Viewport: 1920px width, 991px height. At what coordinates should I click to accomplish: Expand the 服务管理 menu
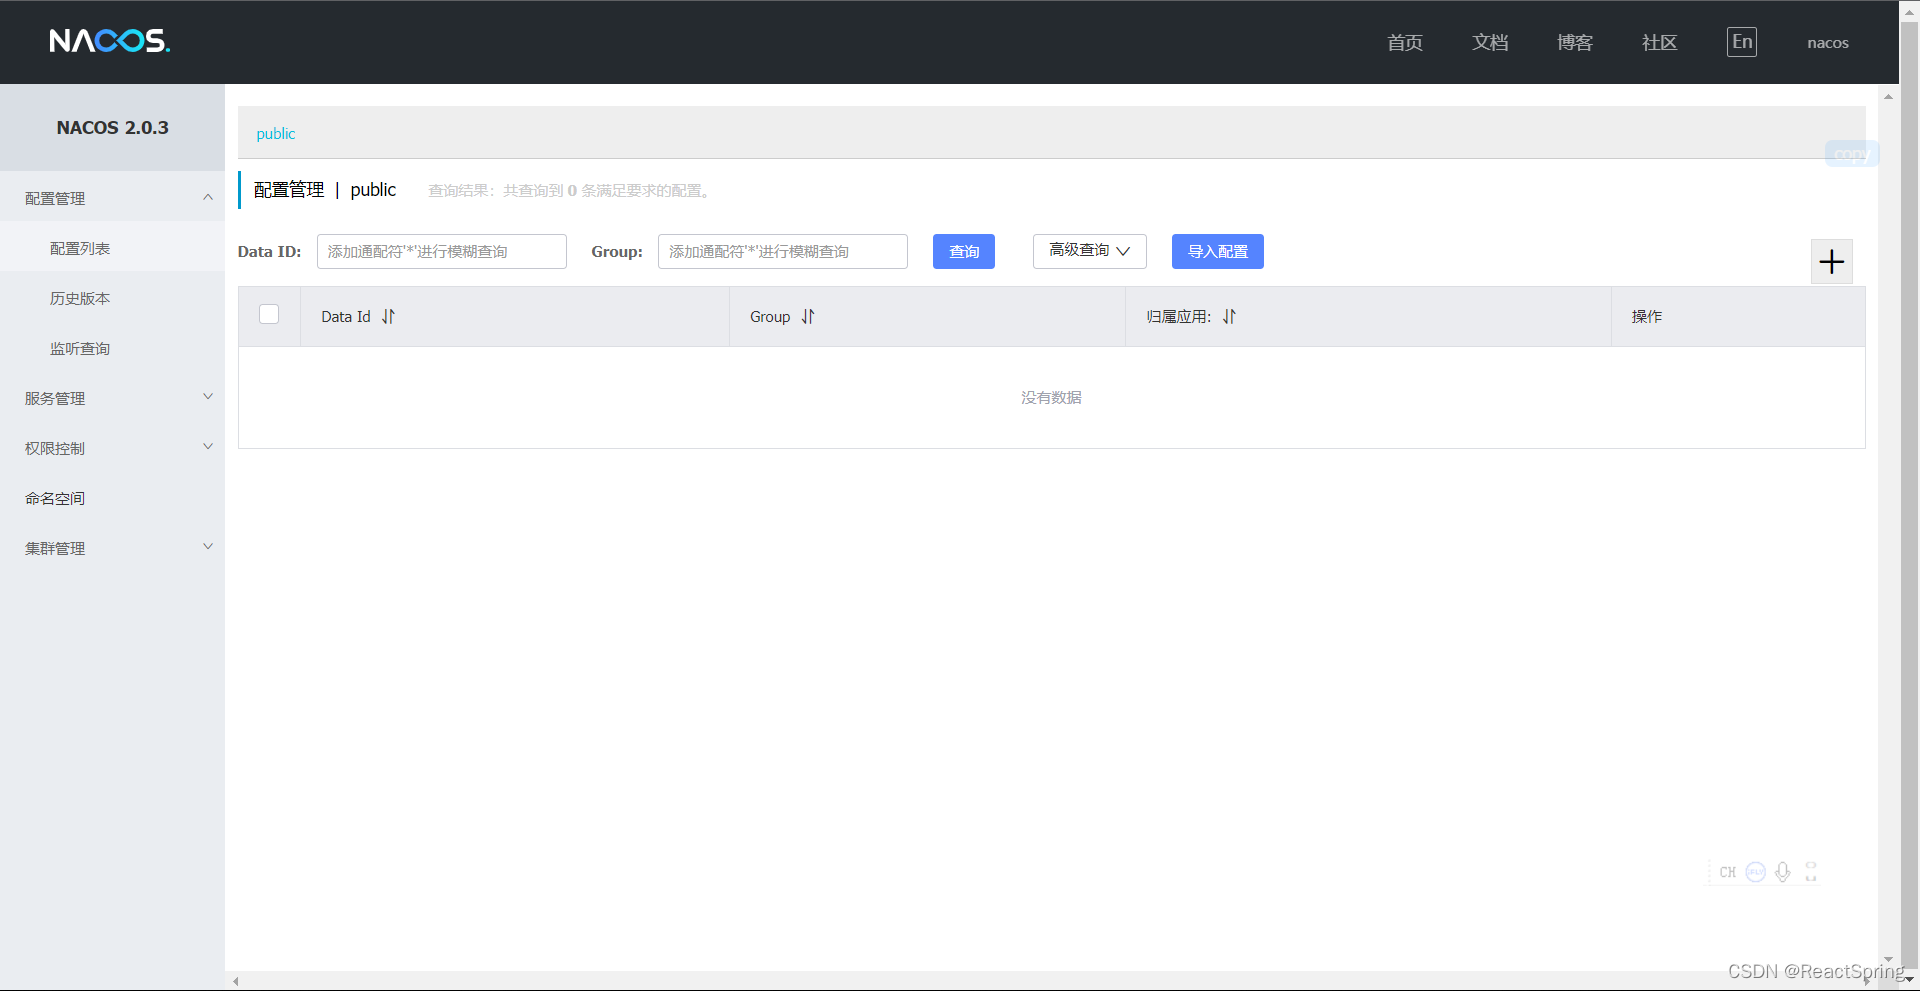pyautogui.click(x=112, y=398)
